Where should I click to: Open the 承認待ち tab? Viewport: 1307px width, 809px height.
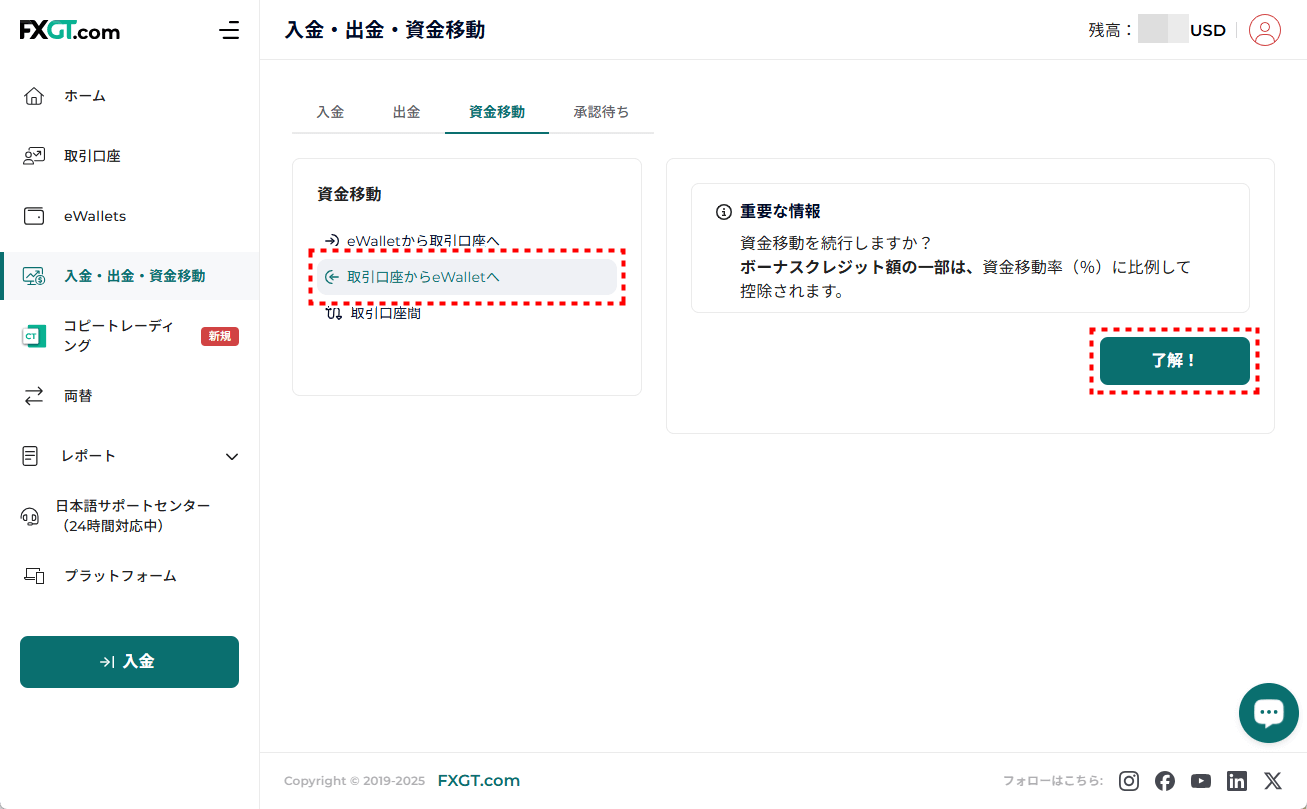point(601,112)
